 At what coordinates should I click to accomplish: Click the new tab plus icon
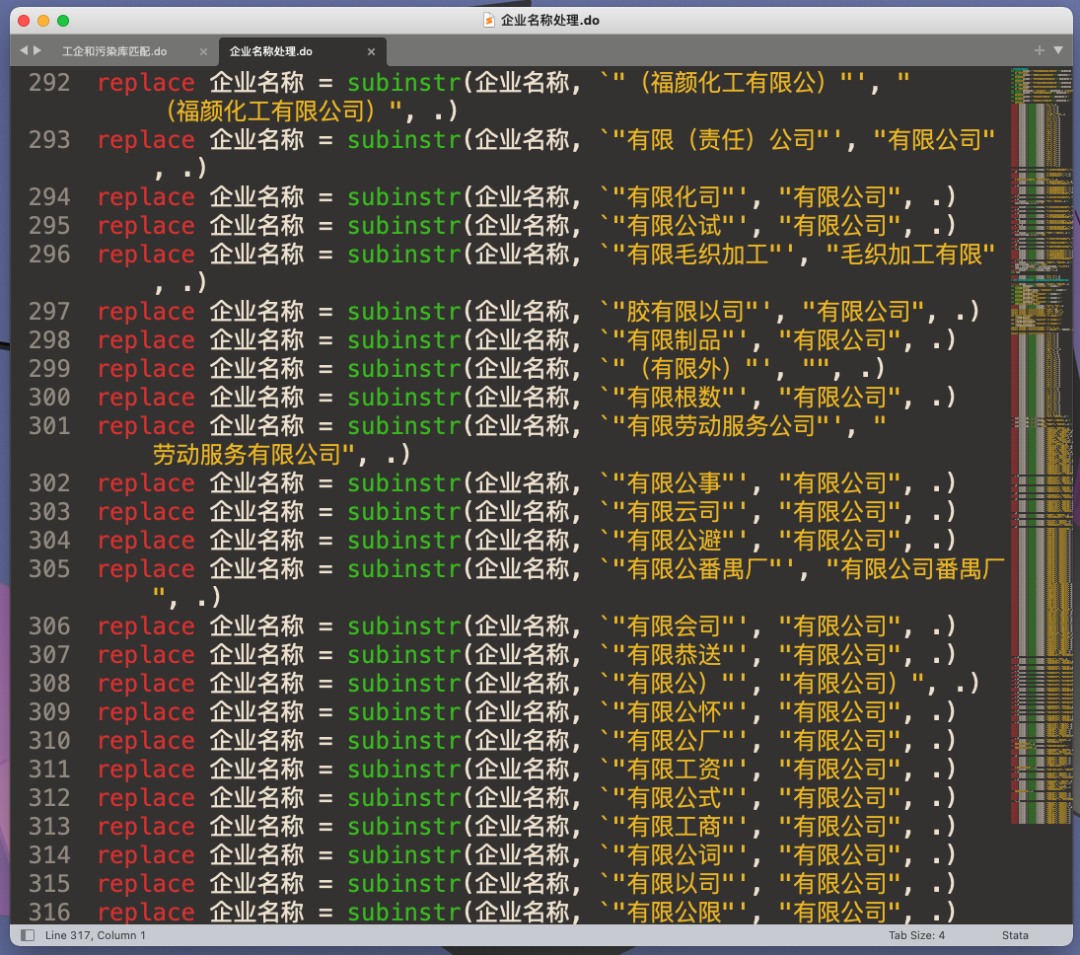[1039, 50]
